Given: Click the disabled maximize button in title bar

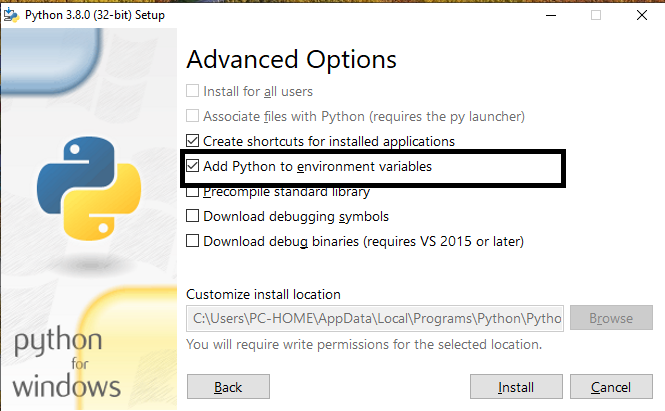Looking at the screenshot, I should tap(596, 15).
